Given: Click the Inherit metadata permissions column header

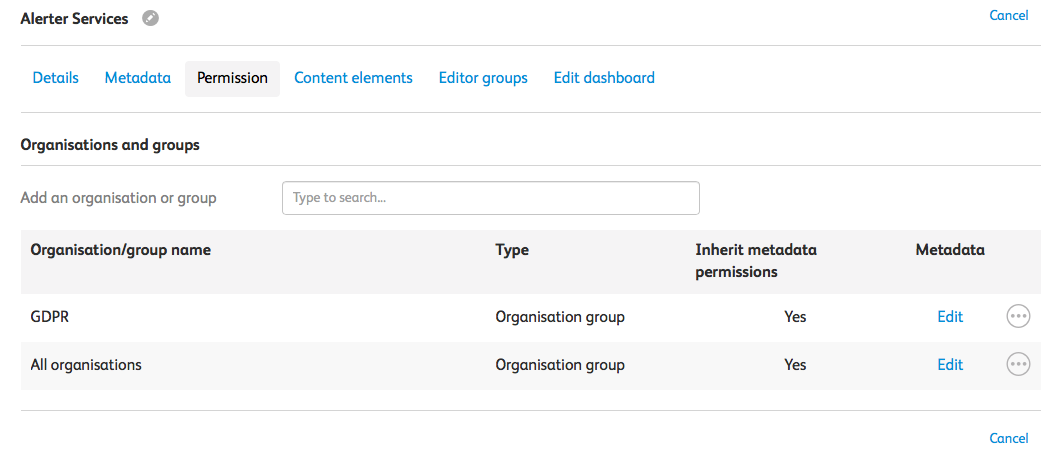Looking at the screenshot, I should click(x=756, y=260).
